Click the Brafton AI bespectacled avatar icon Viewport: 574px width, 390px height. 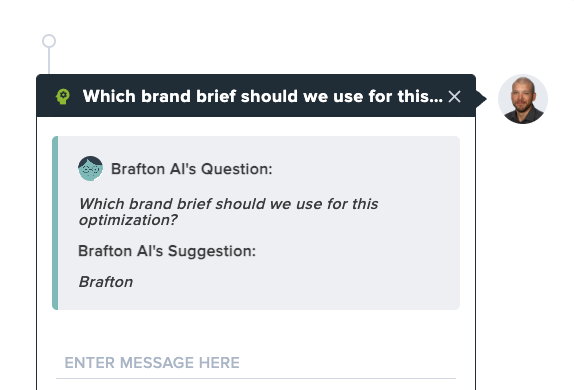click(x=90, y=168)
